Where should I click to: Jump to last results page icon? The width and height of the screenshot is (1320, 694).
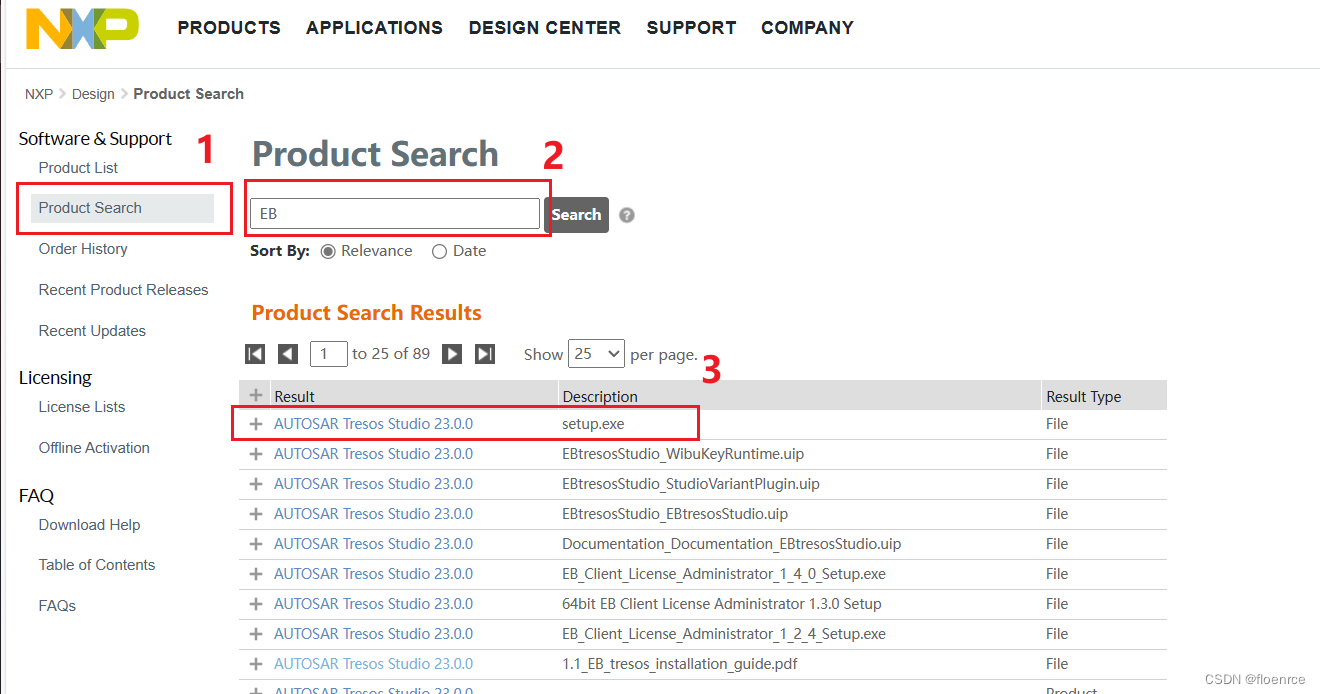tap(485, 354)
